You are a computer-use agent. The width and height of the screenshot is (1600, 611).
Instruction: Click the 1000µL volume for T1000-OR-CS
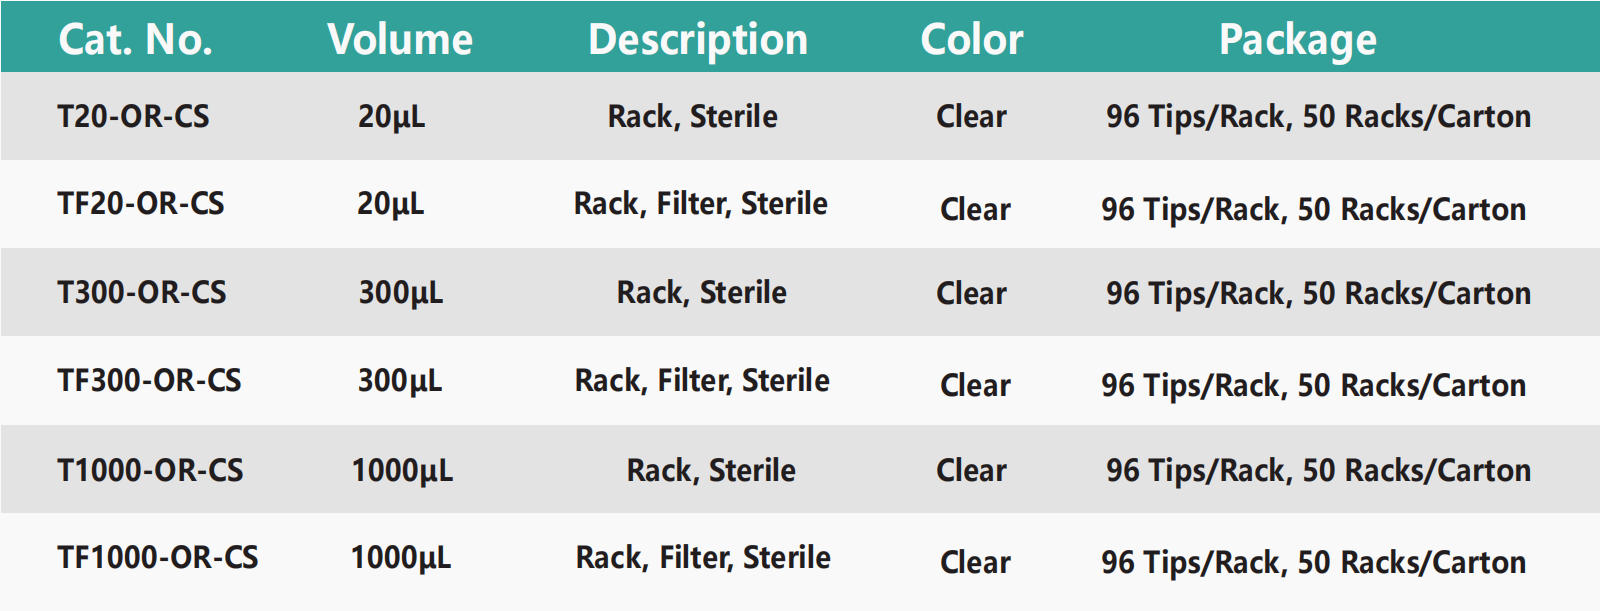402,470
